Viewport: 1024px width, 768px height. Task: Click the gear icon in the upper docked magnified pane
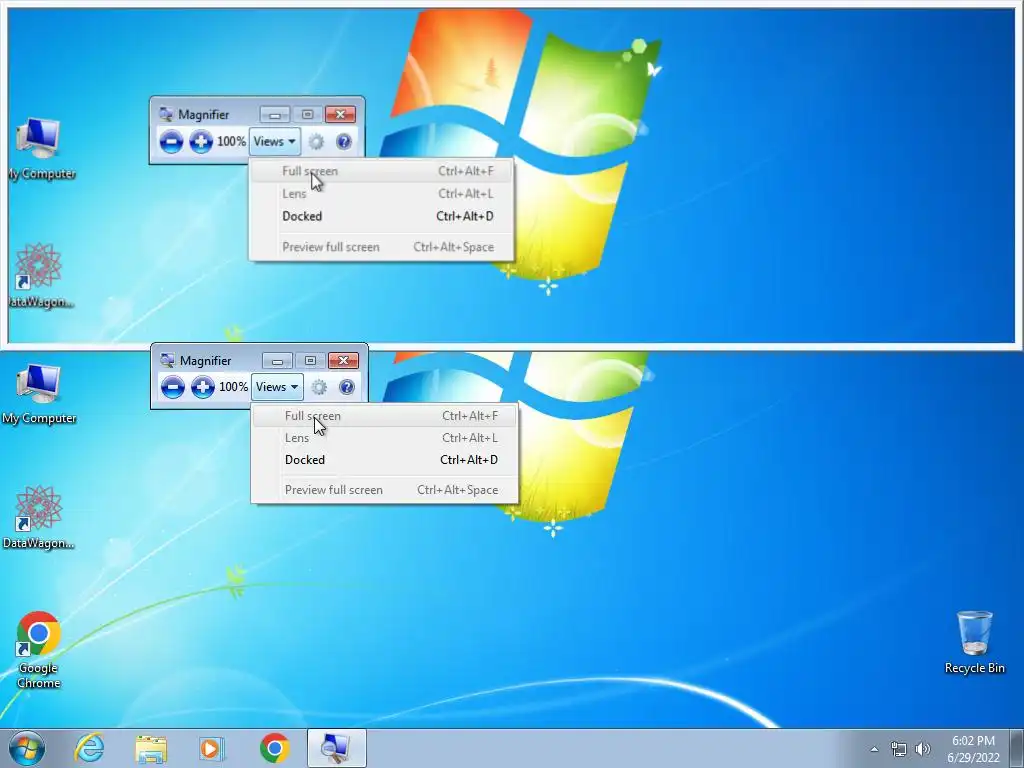[316, 142]
